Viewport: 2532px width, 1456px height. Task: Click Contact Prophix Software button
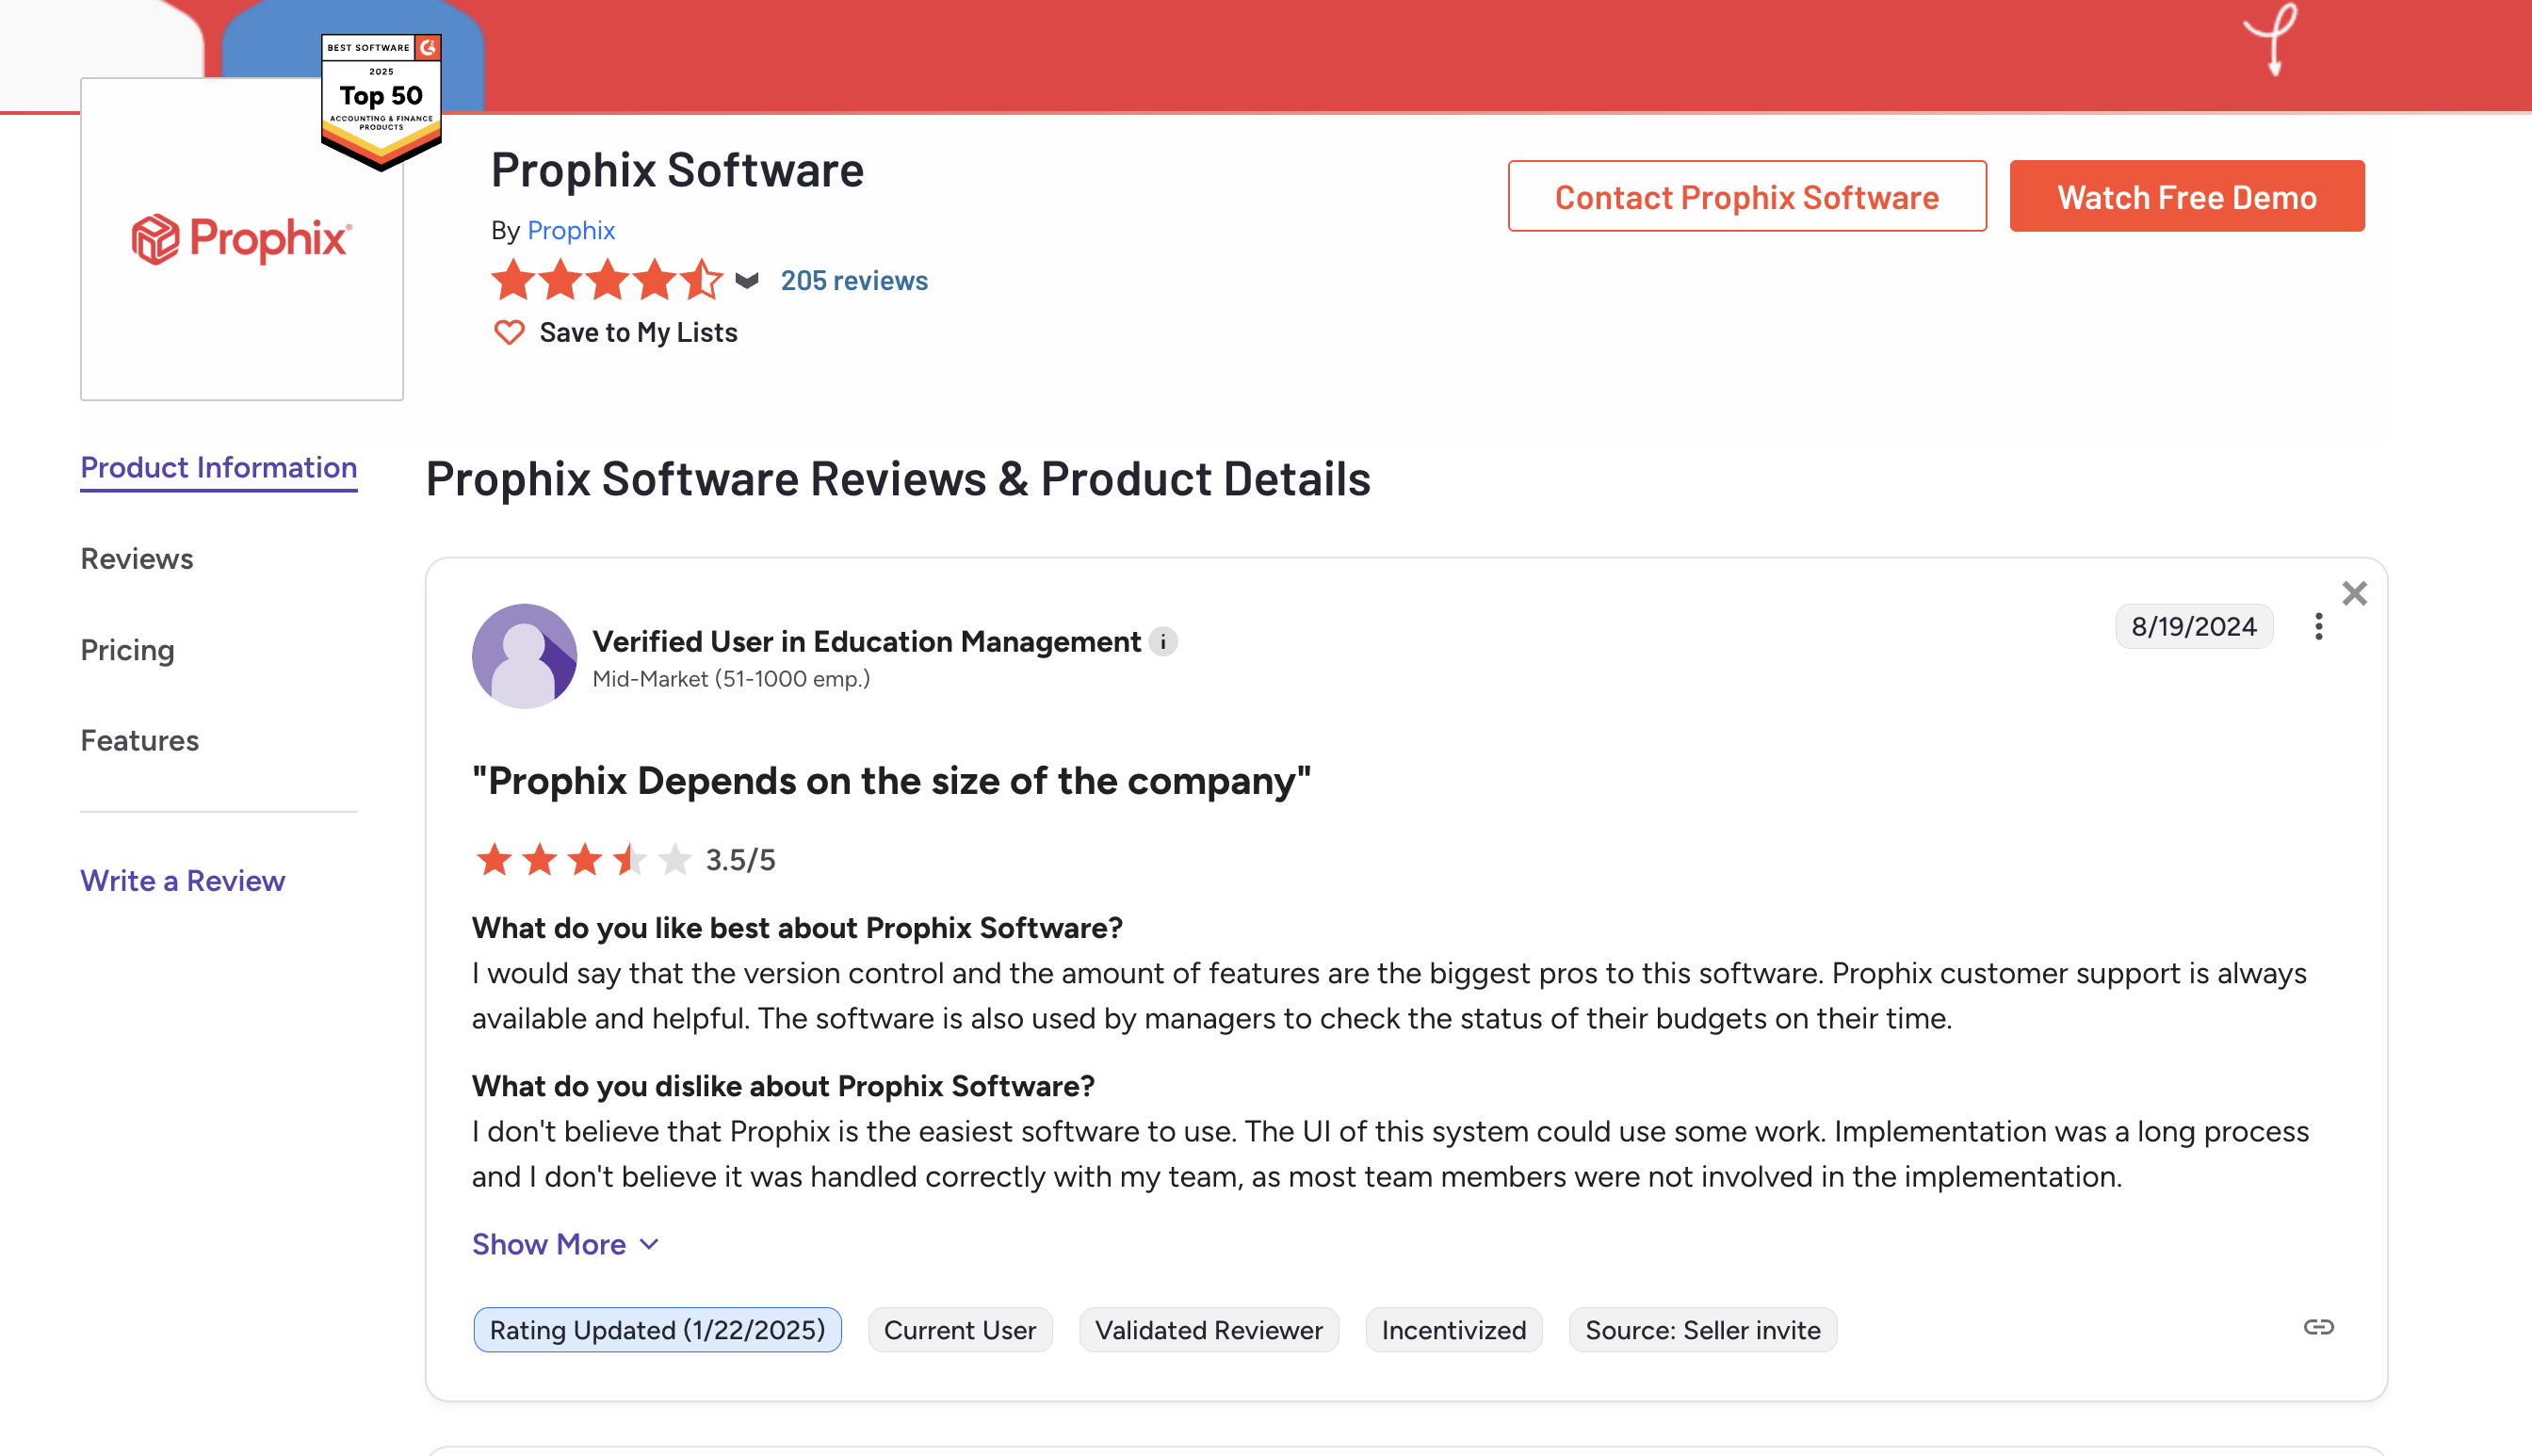coord(1747,196)
